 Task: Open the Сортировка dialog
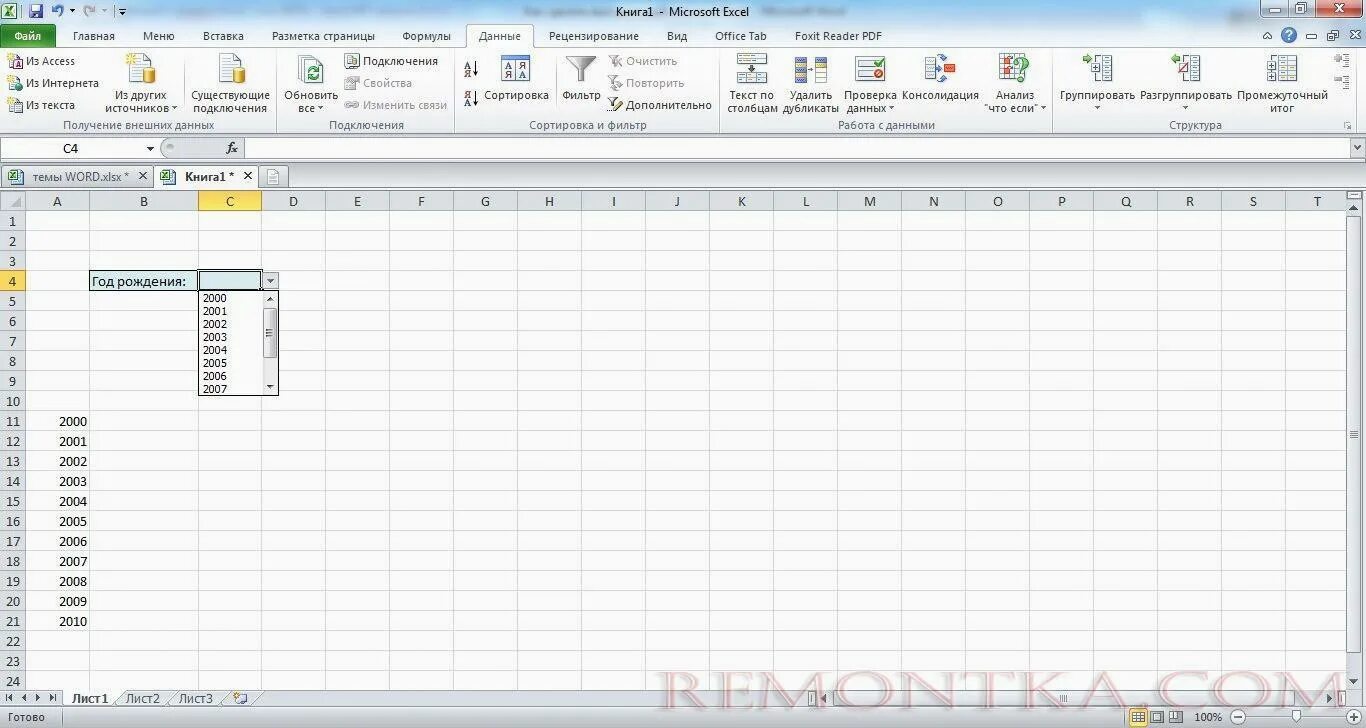[516, 79]
